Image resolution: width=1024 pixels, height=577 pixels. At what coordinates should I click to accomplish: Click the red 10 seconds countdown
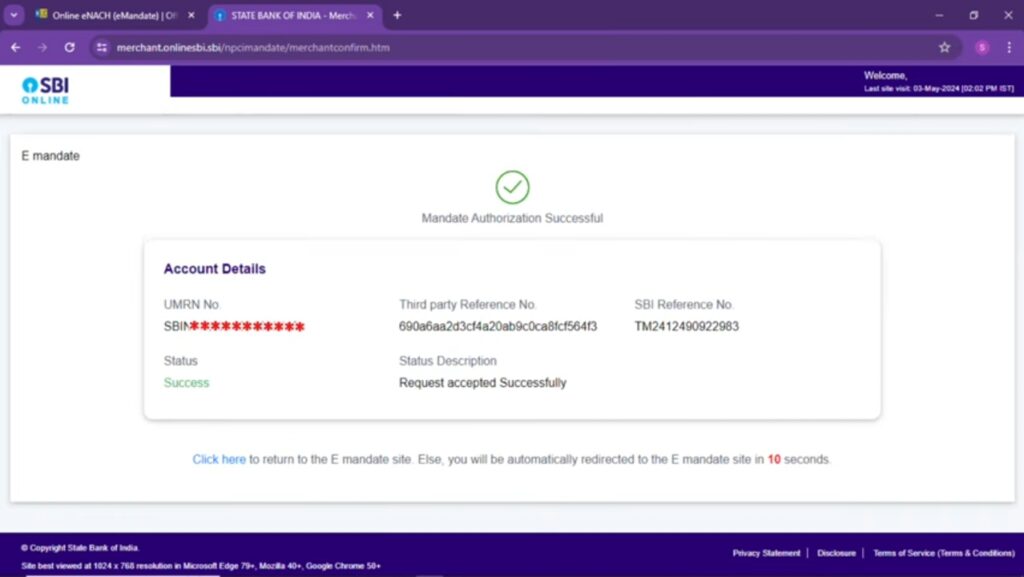(x=774, y=460)
